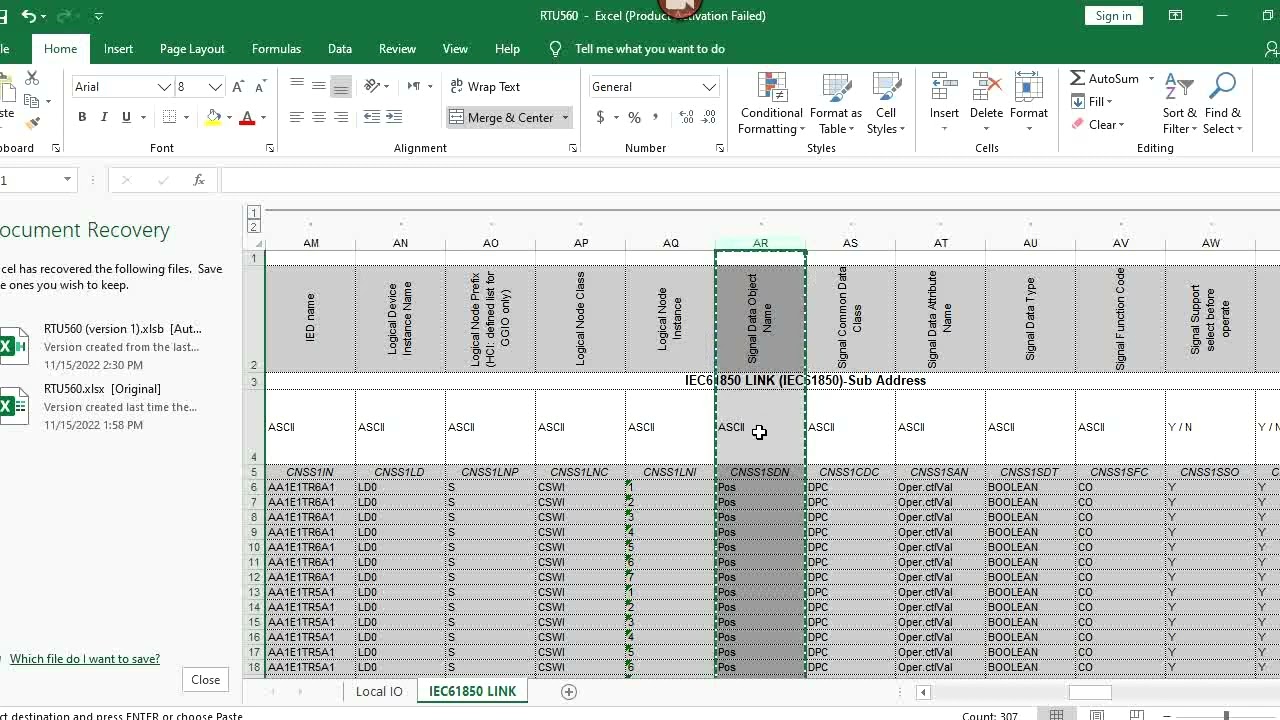
Task: Open the Merge & Center dropdown arrow
Action: [x=565, y=117]
